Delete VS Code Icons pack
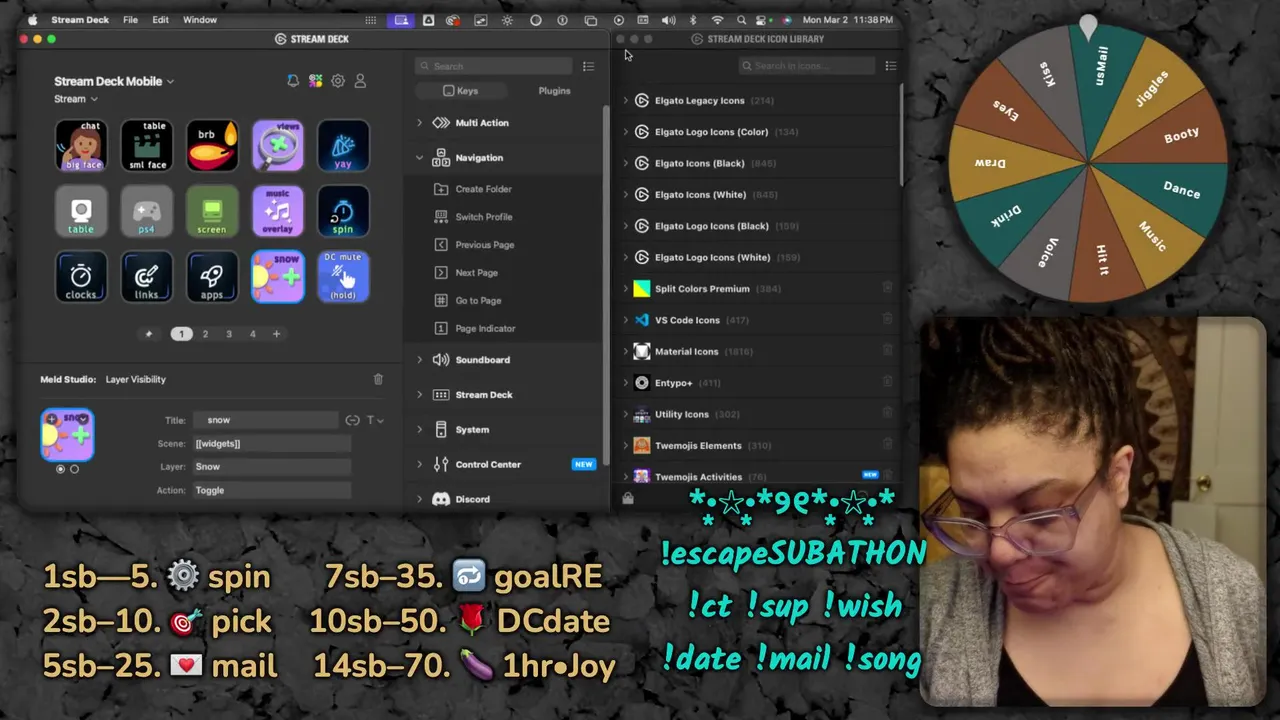The width and height of the screenshot is (1280, 720). [887, 320]
